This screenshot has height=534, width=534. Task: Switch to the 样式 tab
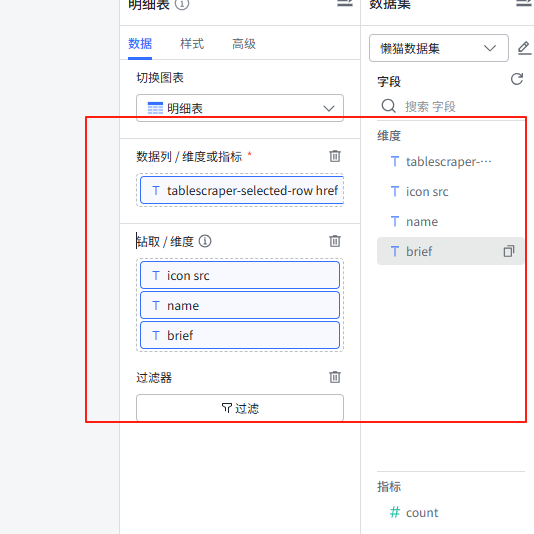pyautogui.click(x=192, y=44)
